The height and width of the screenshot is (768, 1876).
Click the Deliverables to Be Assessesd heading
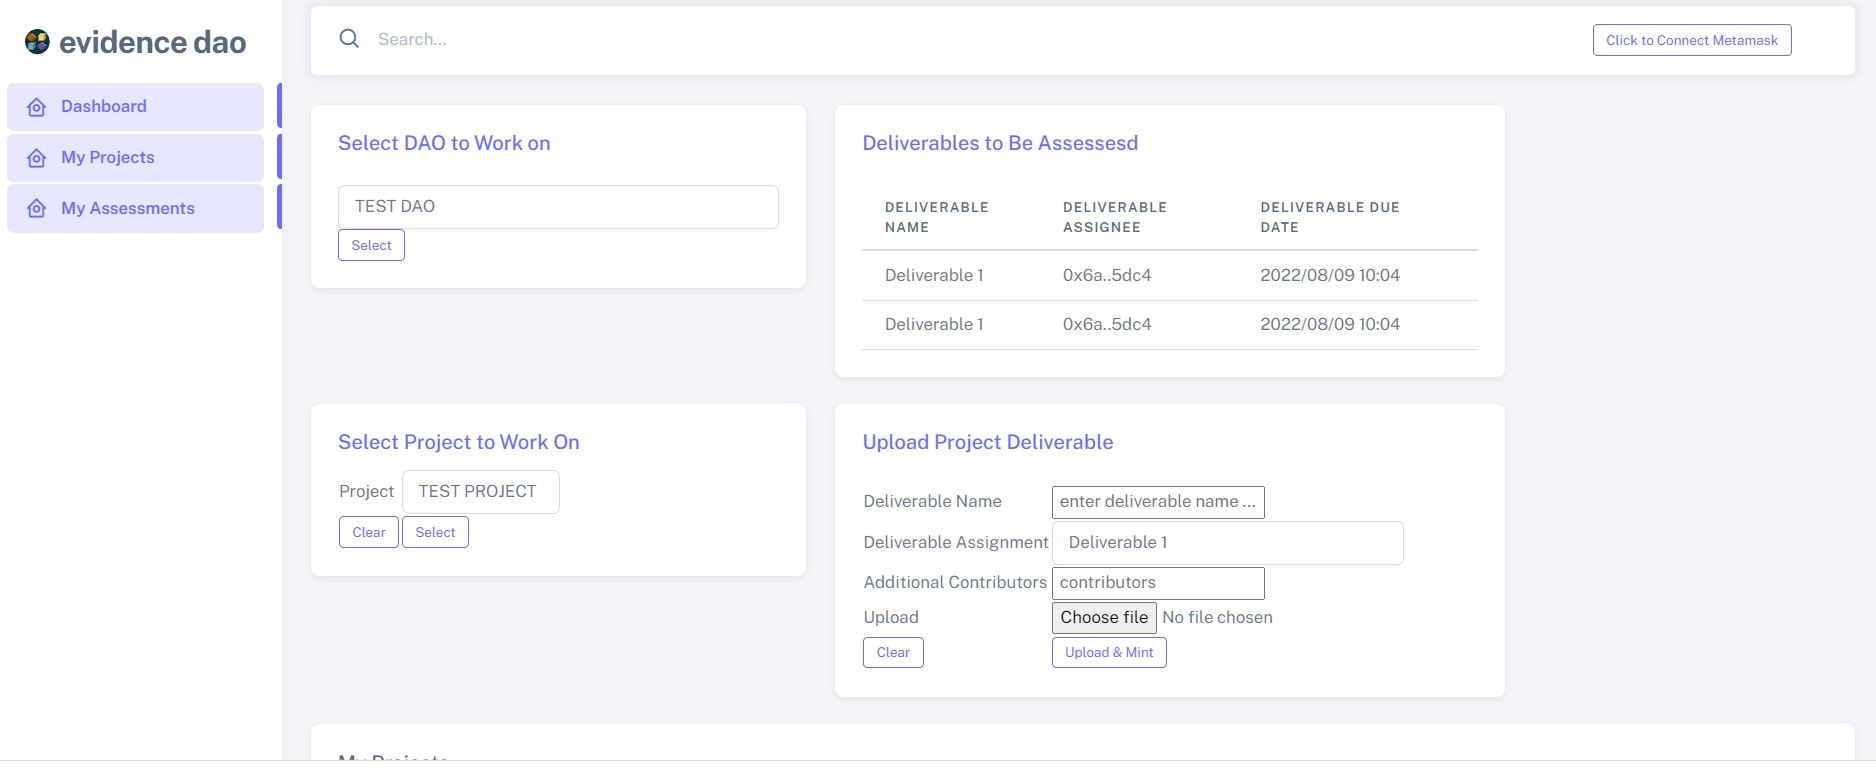pyautogui.click(x=1000, y=143)
